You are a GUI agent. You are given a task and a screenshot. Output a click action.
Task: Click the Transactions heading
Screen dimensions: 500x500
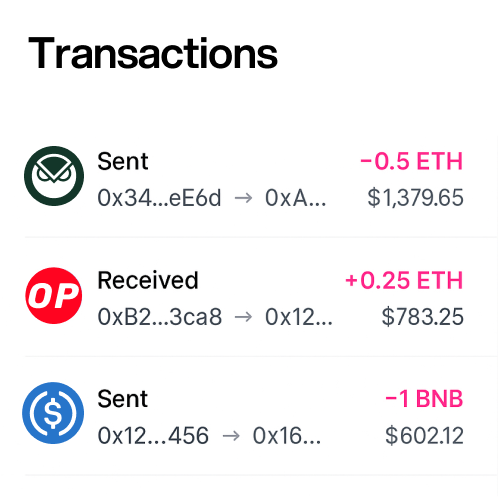153,53
